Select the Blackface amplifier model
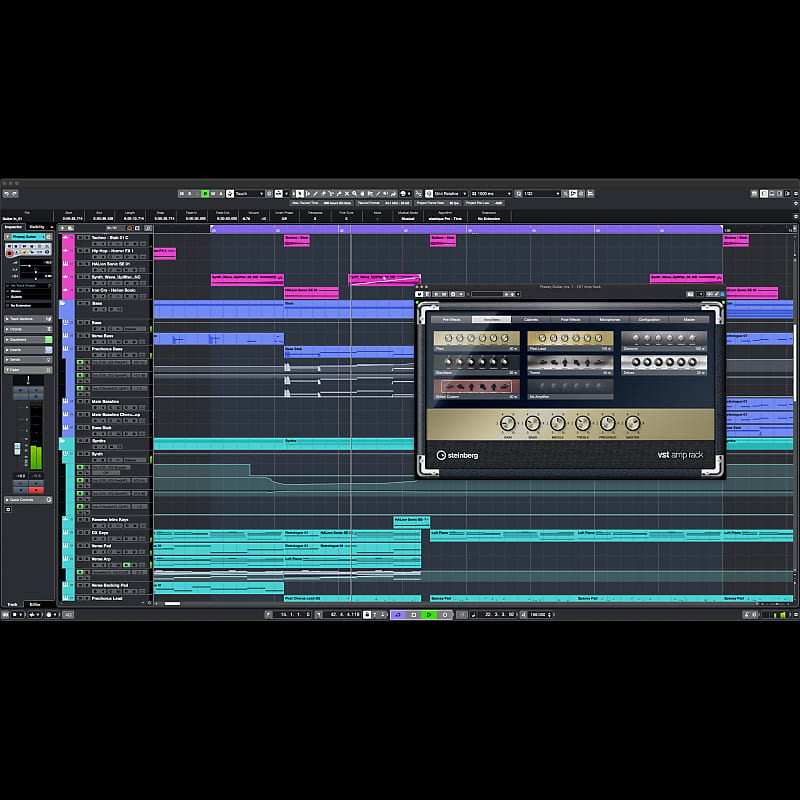Viewport: 800px width, 800px height. 477,365
